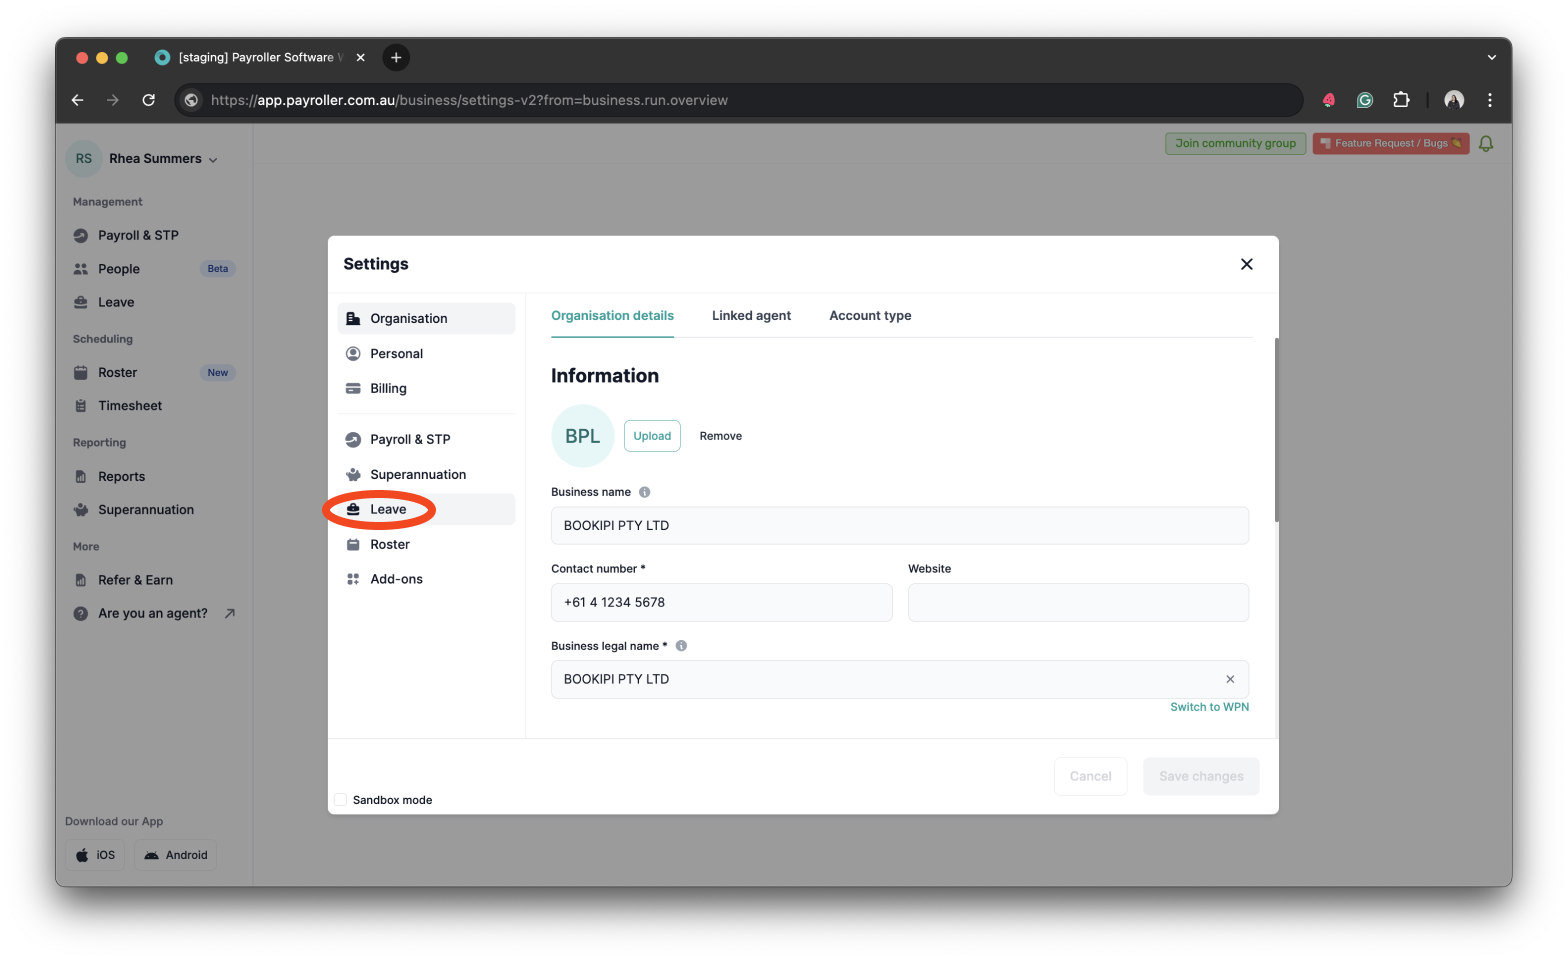Click the Cancel button

click(x=1090, y=776)
